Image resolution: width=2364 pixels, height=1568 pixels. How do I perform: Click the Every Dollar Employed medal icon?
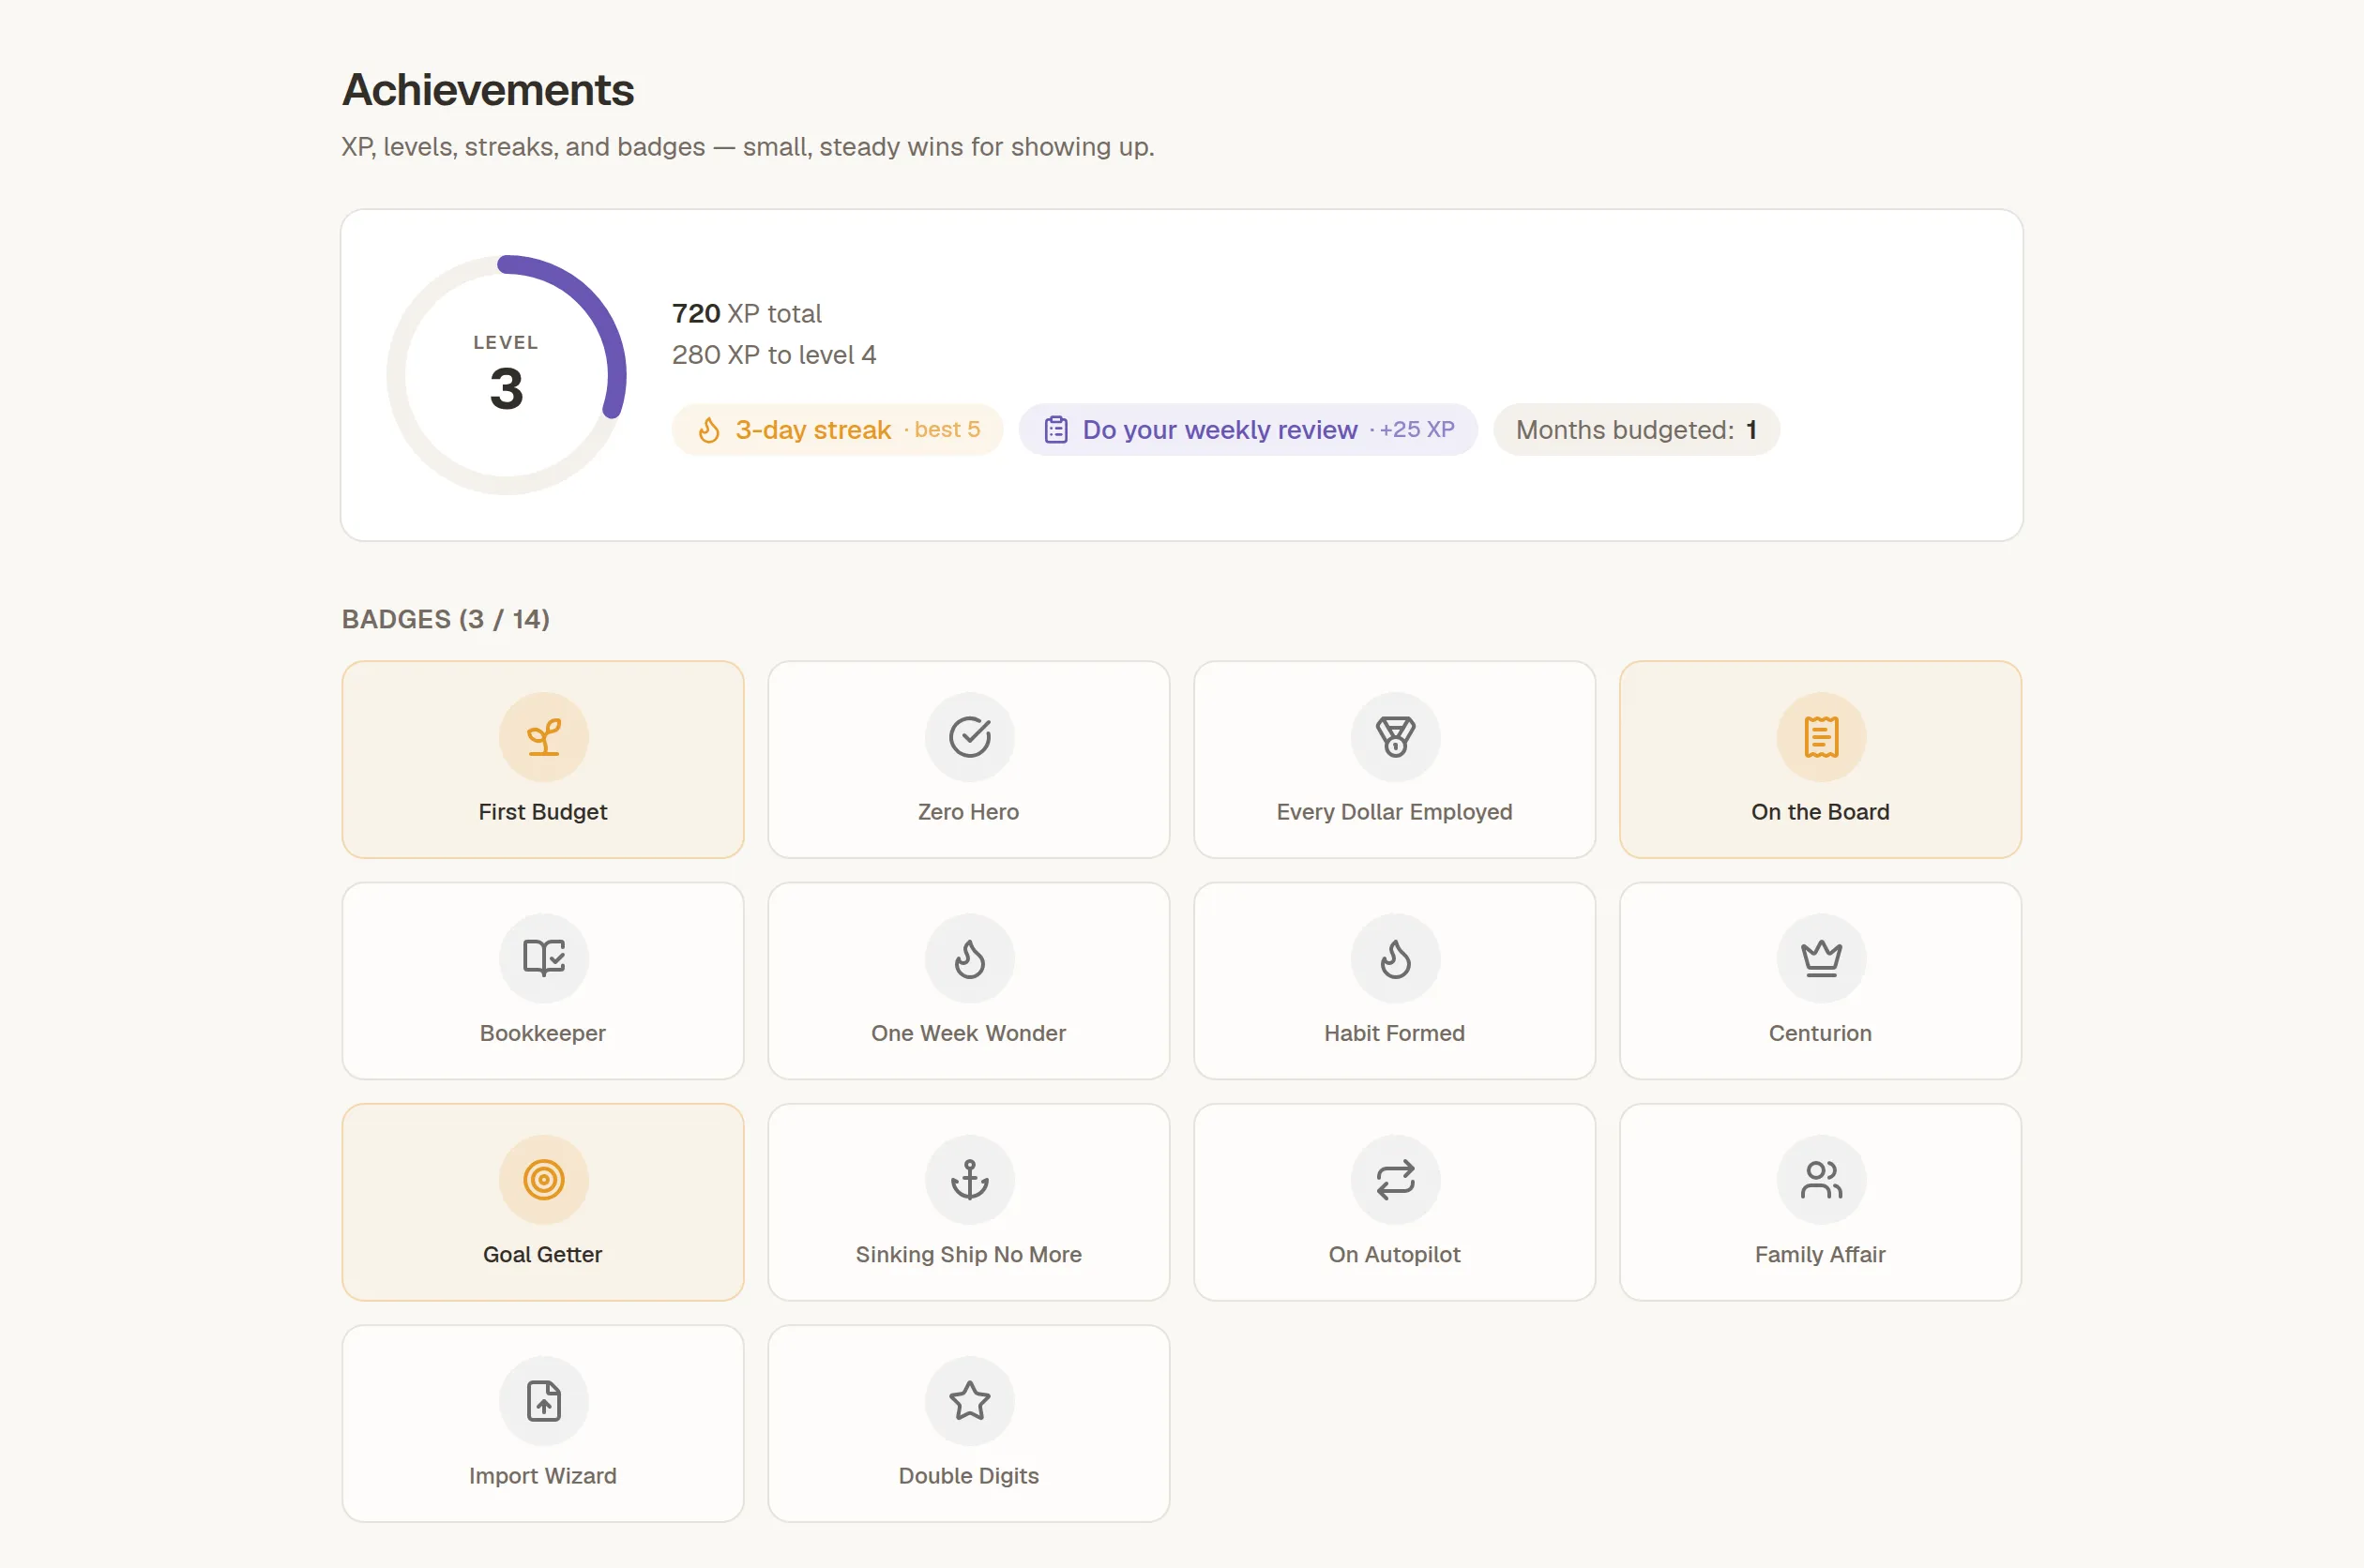click(1395, 737)
